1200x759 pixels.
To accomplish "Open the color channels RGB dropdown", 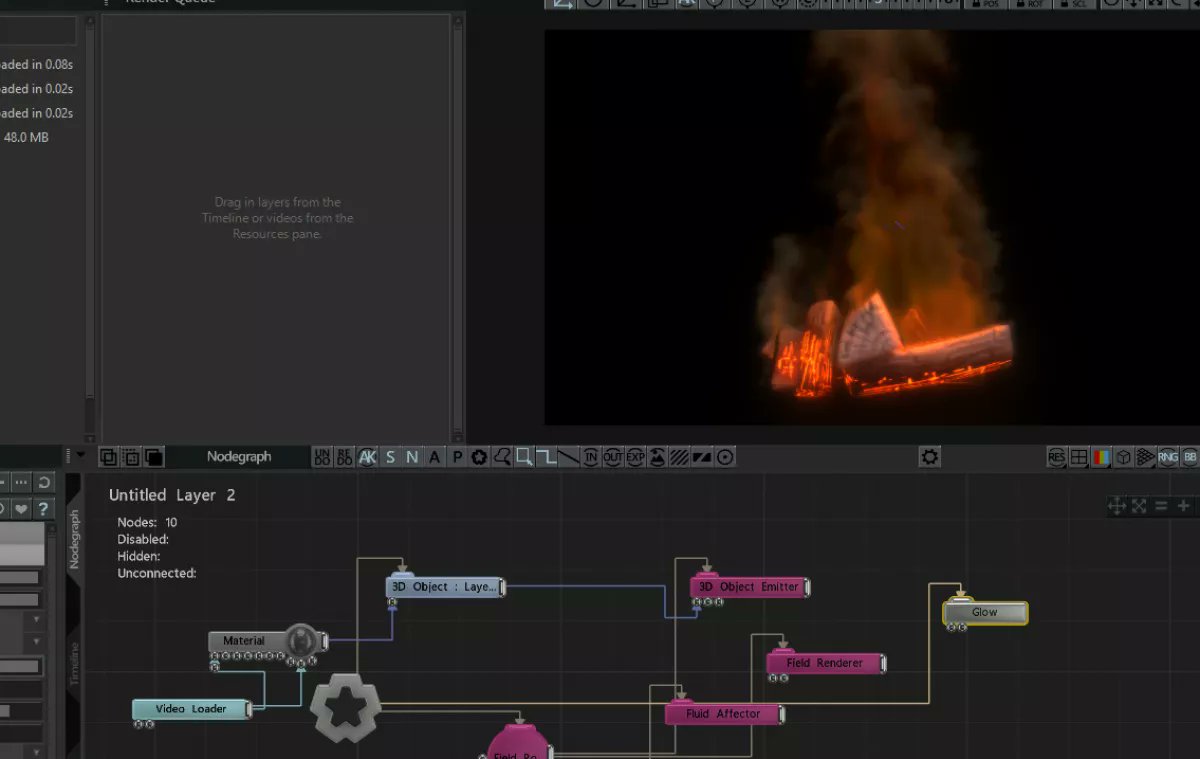I will [1101, 457].
